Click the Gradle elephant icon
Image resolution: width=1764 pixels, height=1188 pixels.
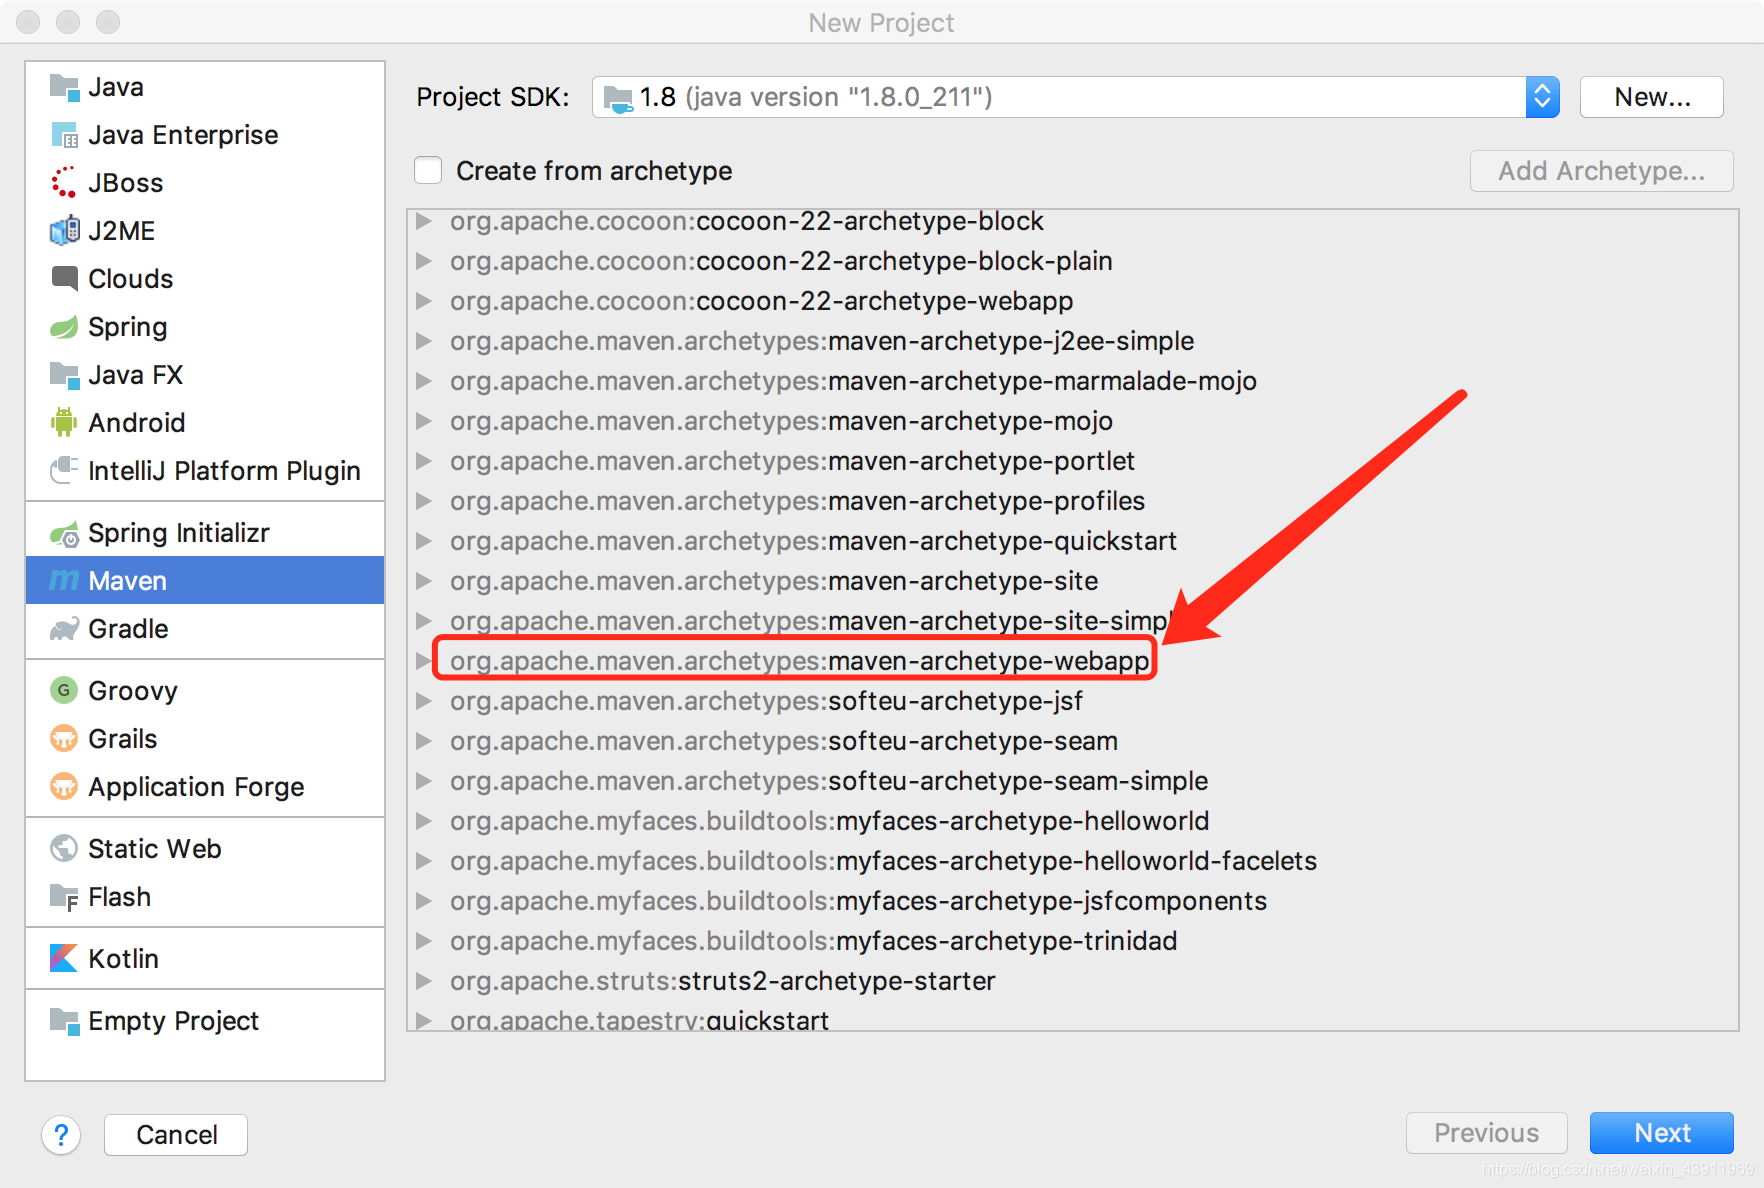tap(64, 629)
